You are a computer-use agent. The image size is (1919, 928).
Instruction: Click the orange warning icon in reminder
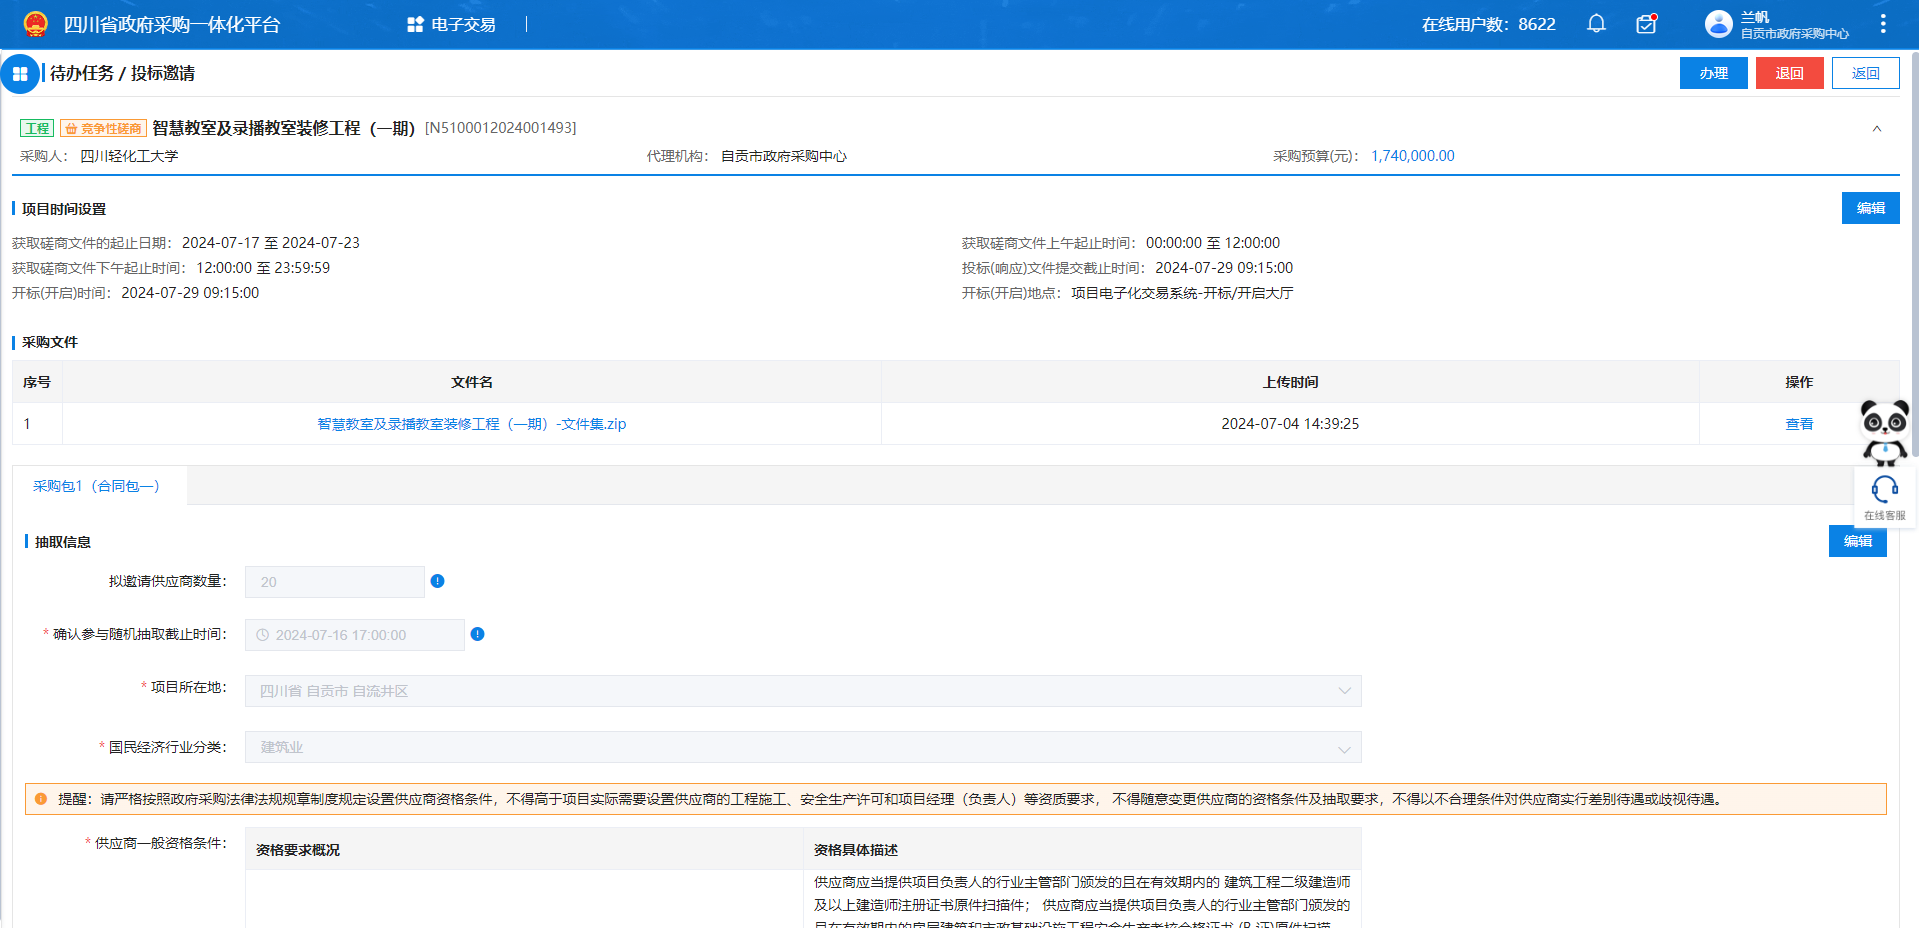(x=41, y=799)
